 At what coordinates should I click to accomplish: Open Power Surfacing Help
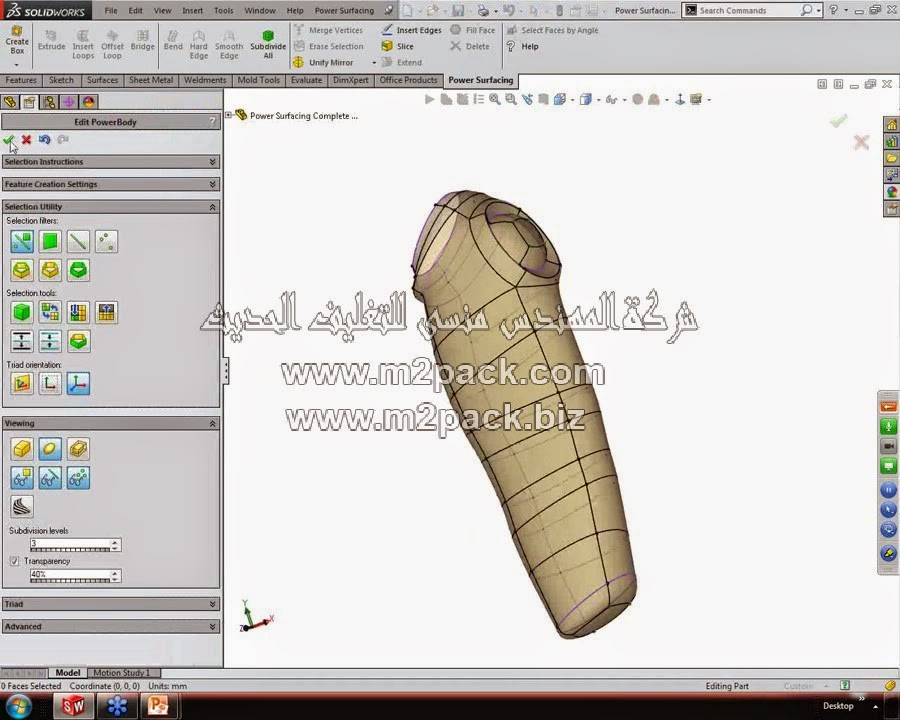pos(522,46)
